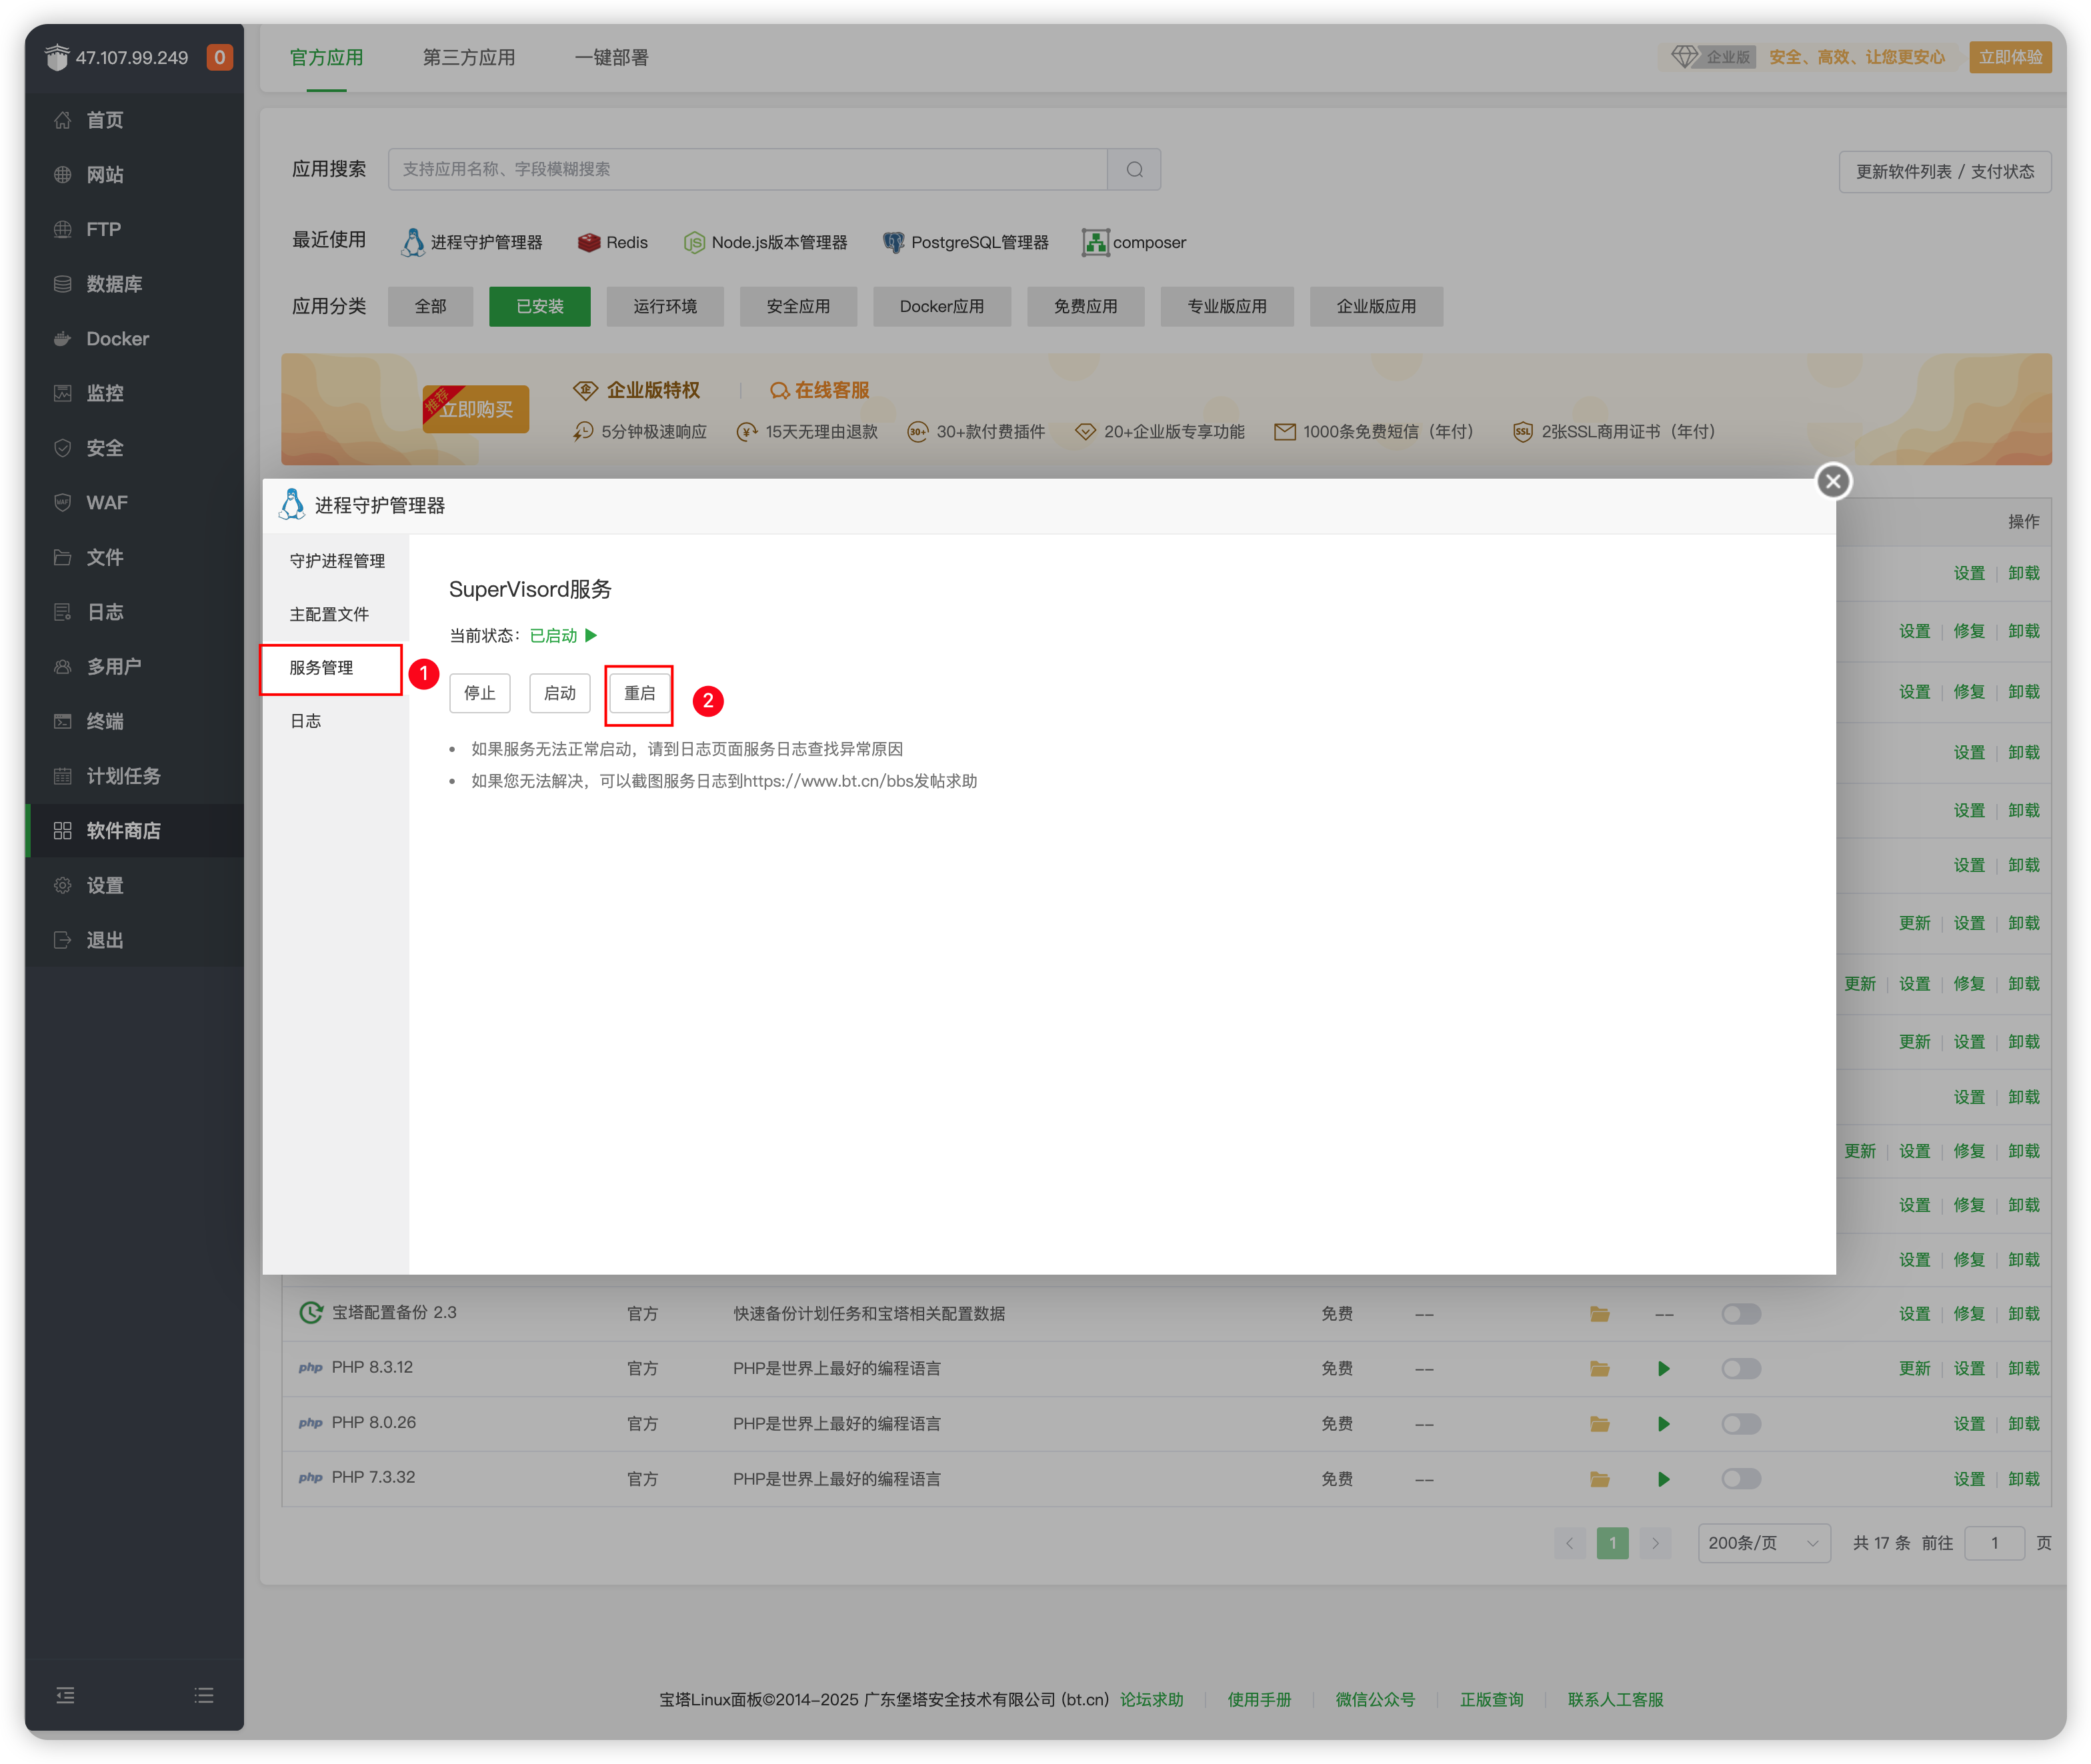Viewport: 2091px width, 1764px height.
Task: Go to the next page arrow
Action: point(1655,1543)
